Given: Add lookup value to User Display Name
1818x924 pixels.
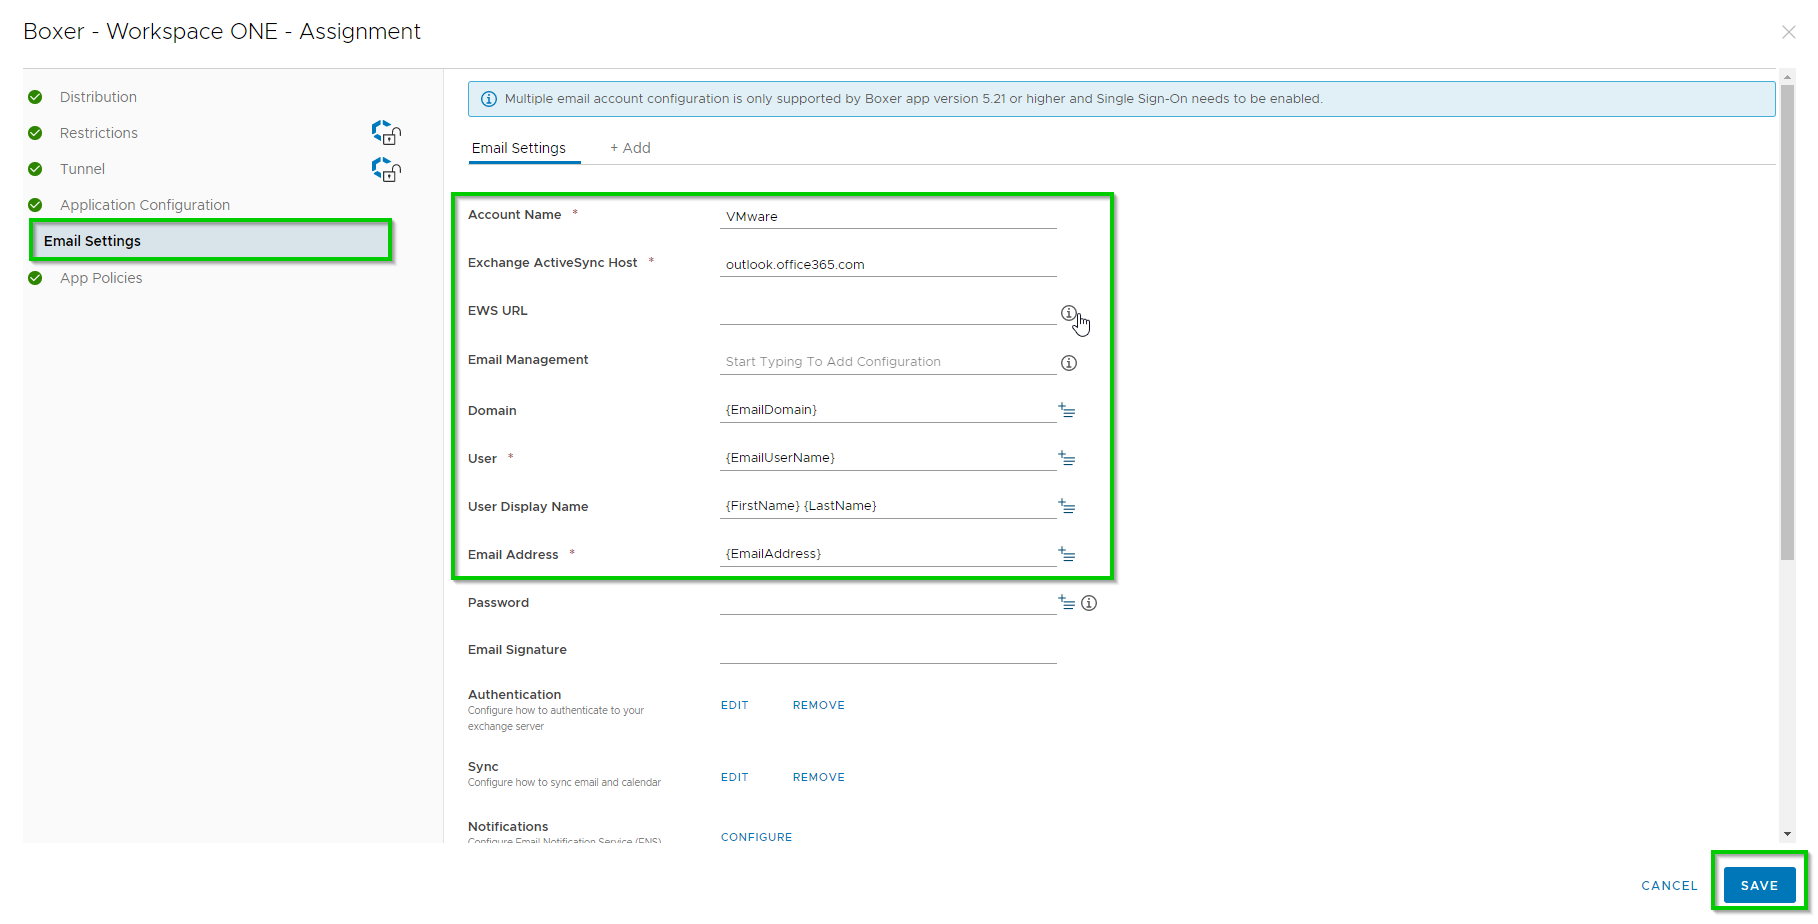Looking at the screenshot, I should (x=1066, y=506).
